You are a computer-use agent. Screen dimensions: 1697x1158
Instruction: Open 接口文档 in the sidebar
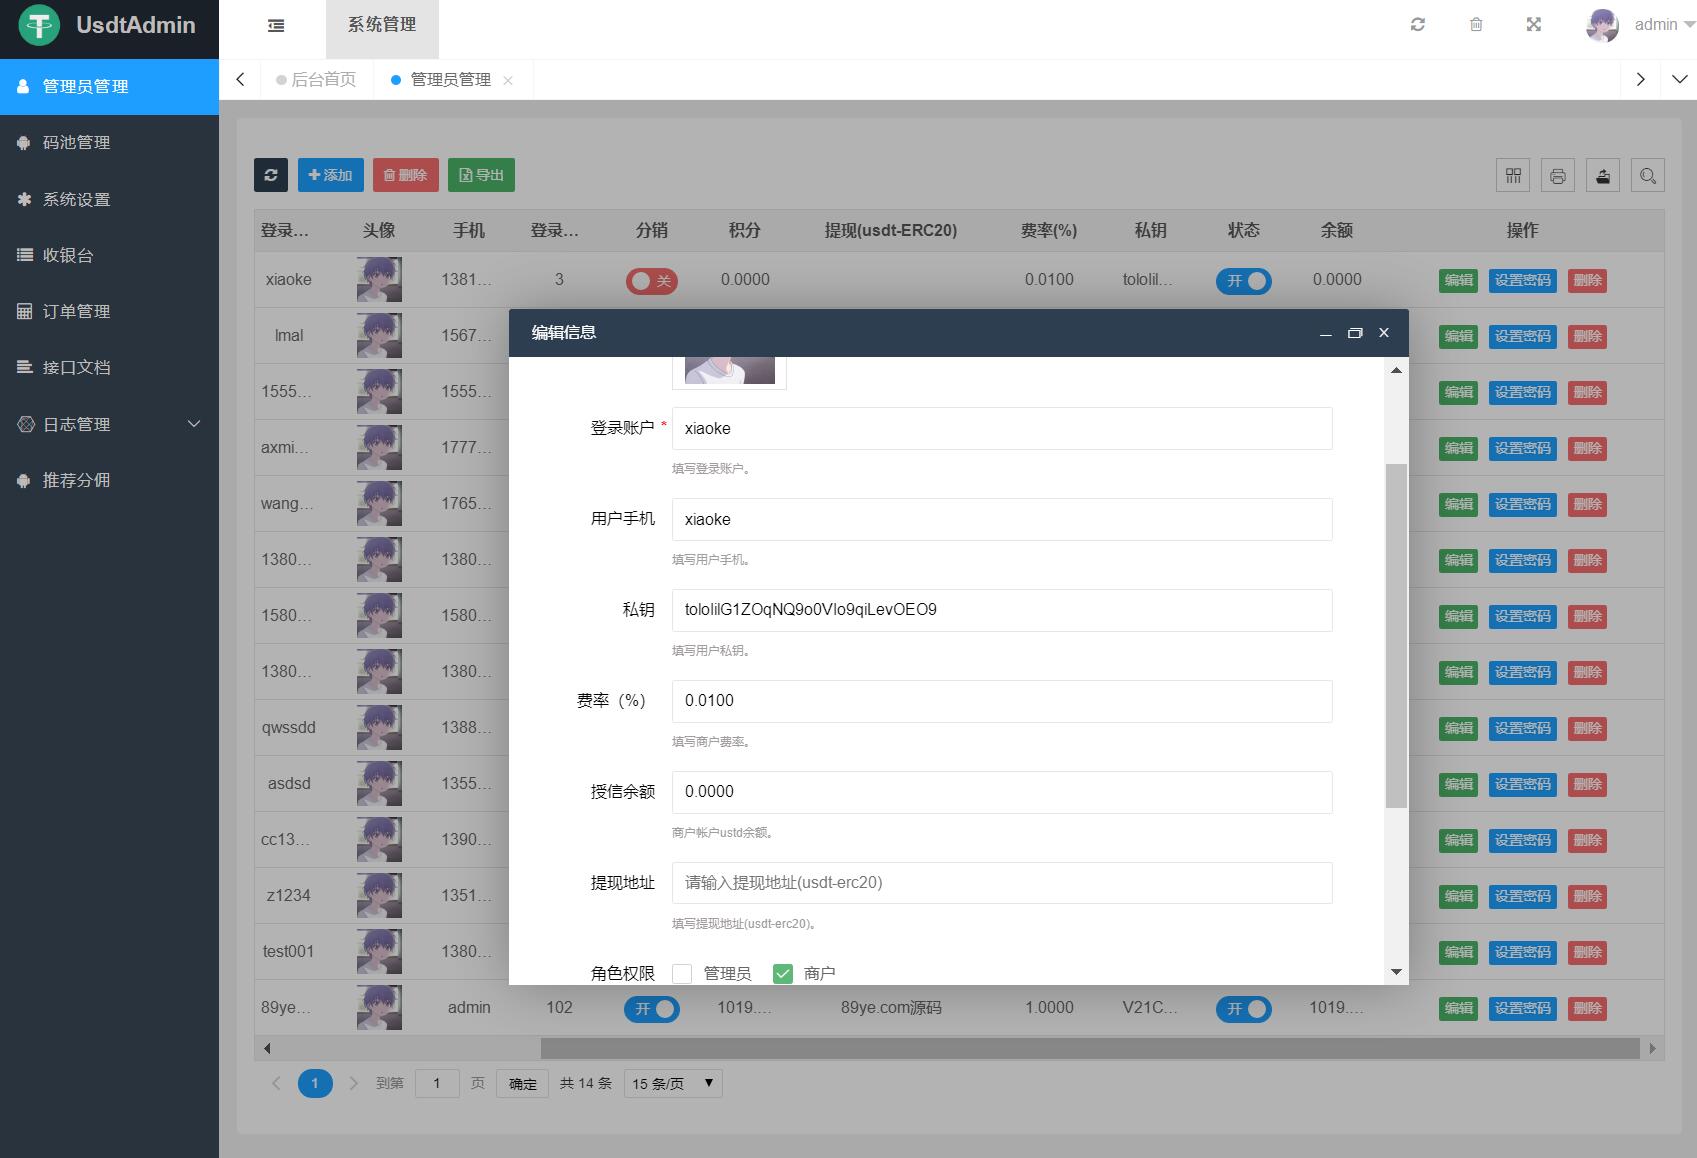coord(109,367)
